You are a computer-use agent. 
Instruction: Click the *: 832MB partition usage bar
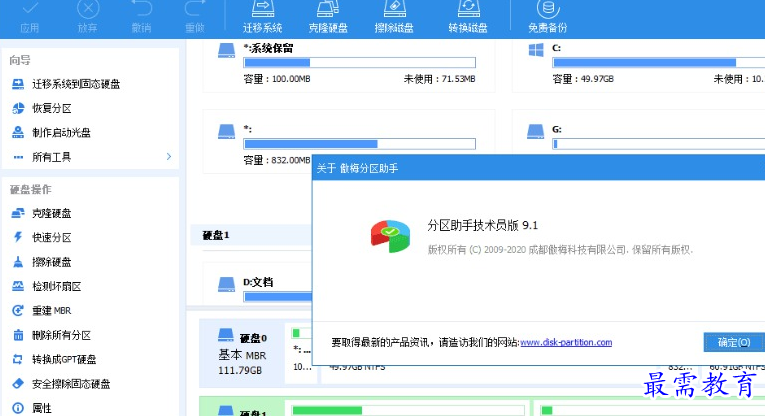[360, 144]
